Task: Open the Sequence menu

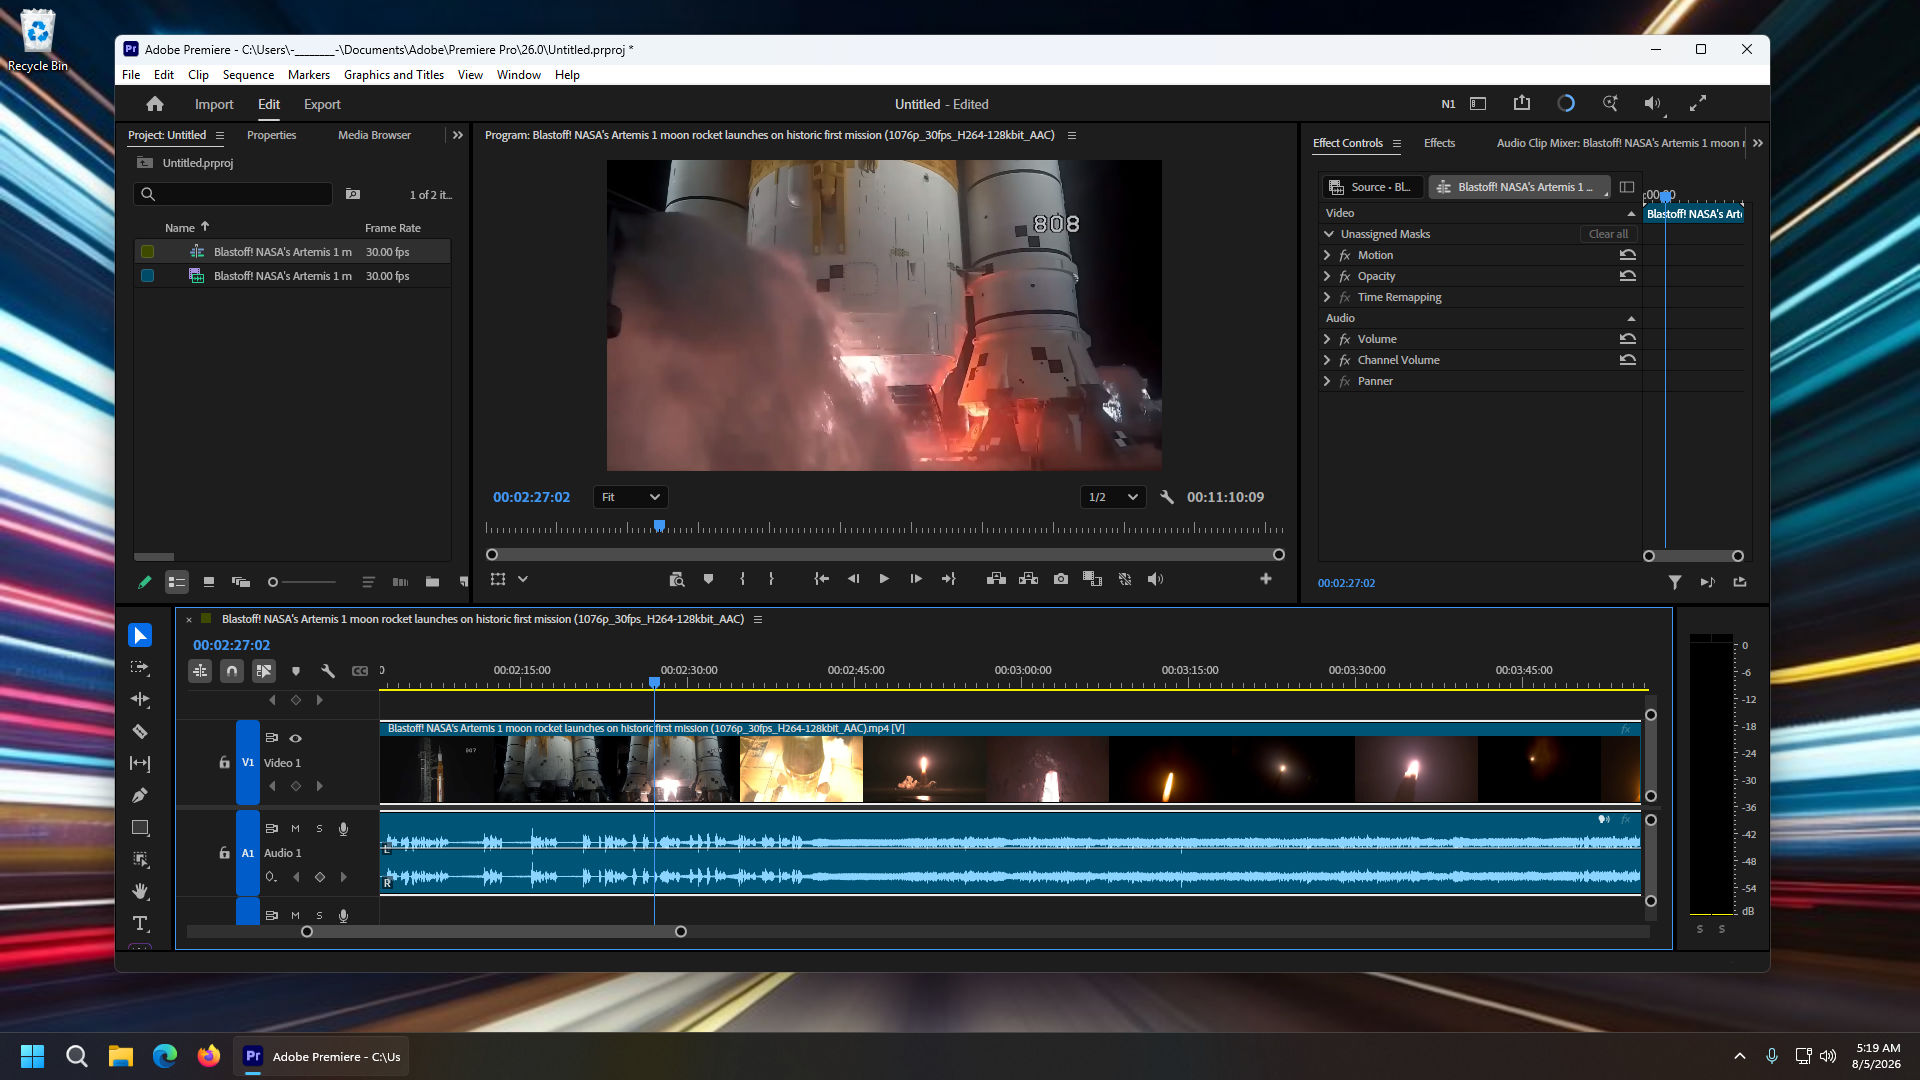Action: [x=248, y=75]
